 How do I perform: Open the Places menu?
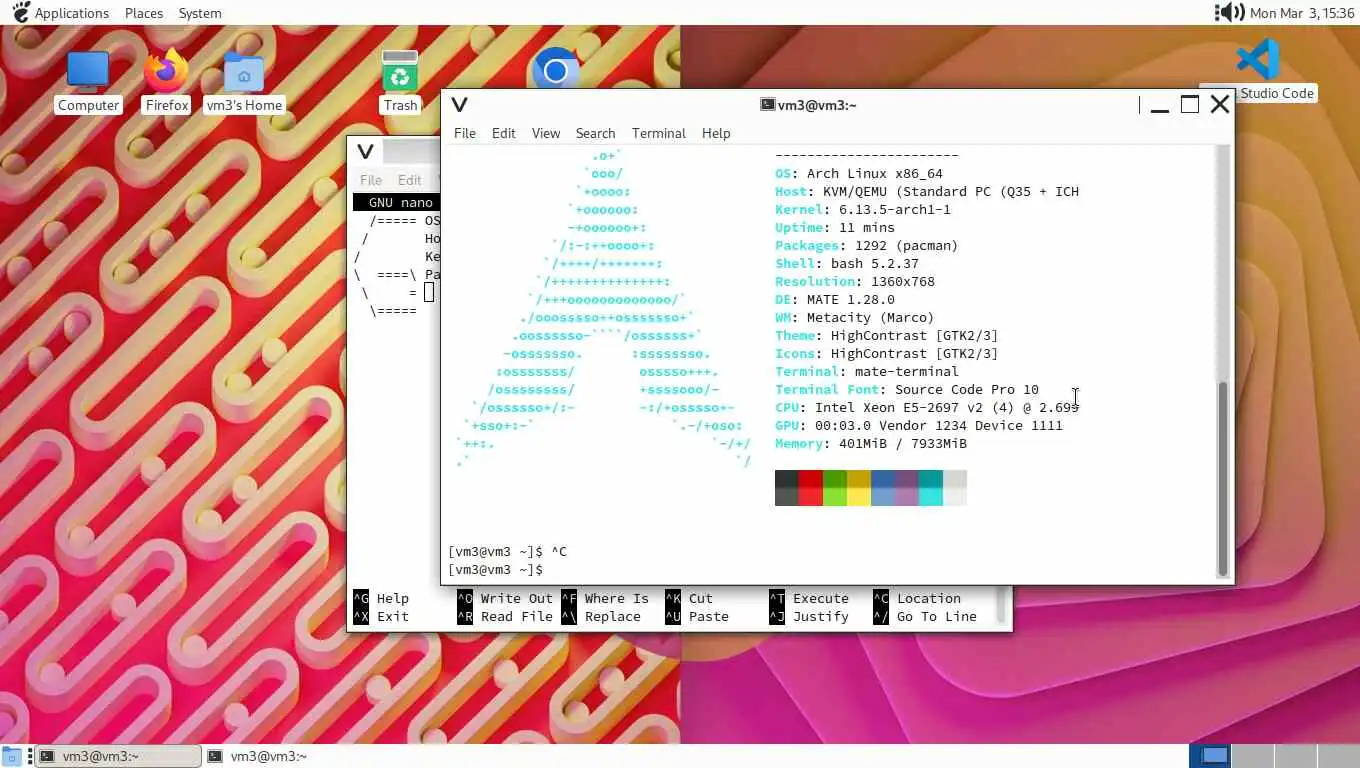(x=144, y=13)
